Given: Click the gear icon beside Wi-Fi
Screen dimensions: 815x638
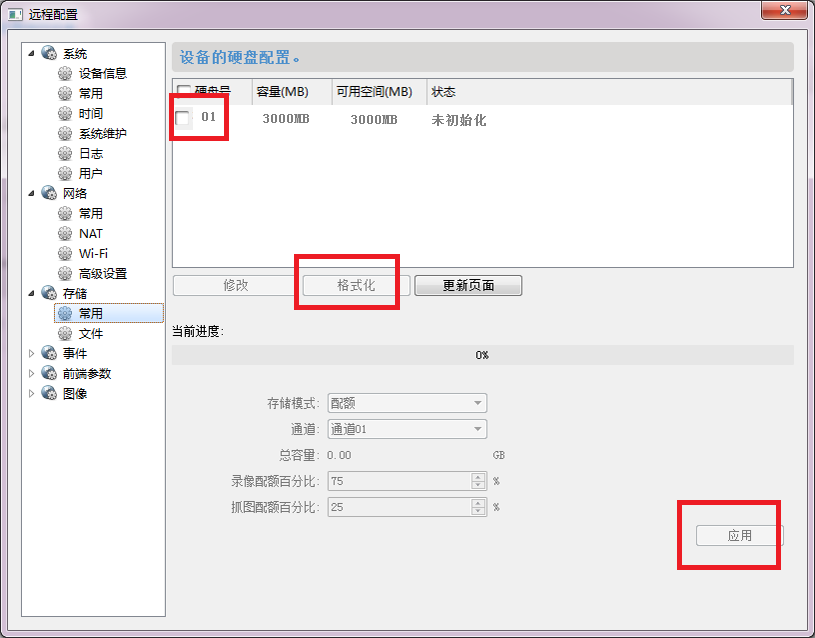Looking at the screenshot, I should [x=66, y=253].
